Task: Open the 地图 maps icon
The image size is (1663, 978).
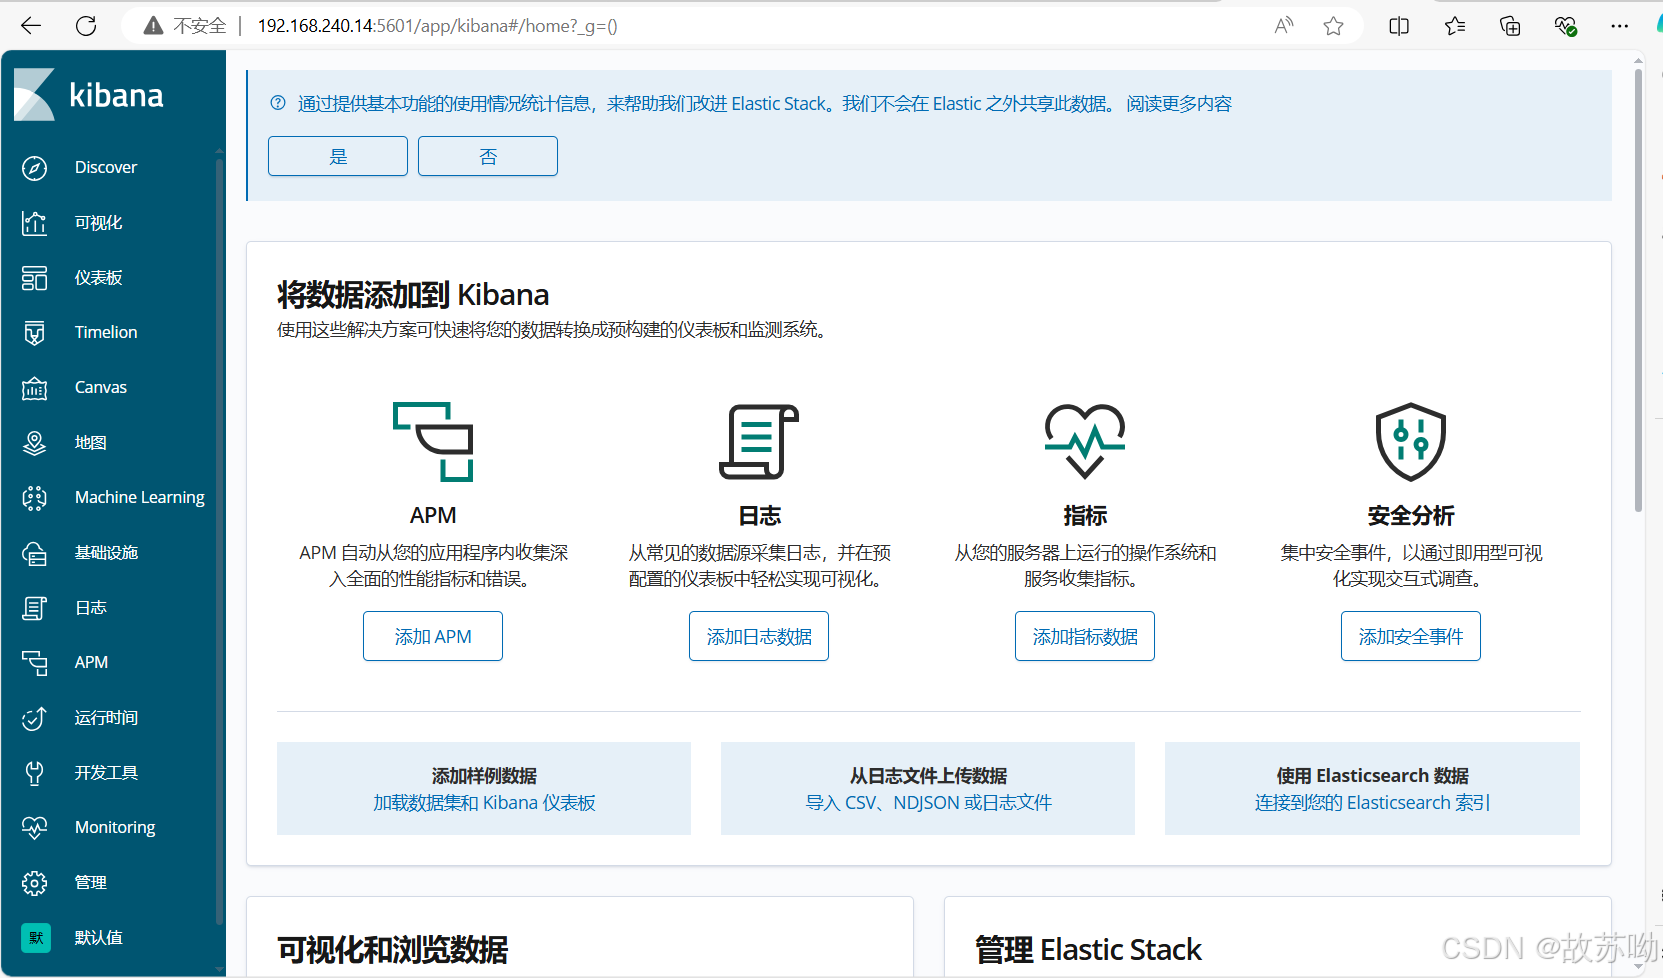Action: click(35, 443)
